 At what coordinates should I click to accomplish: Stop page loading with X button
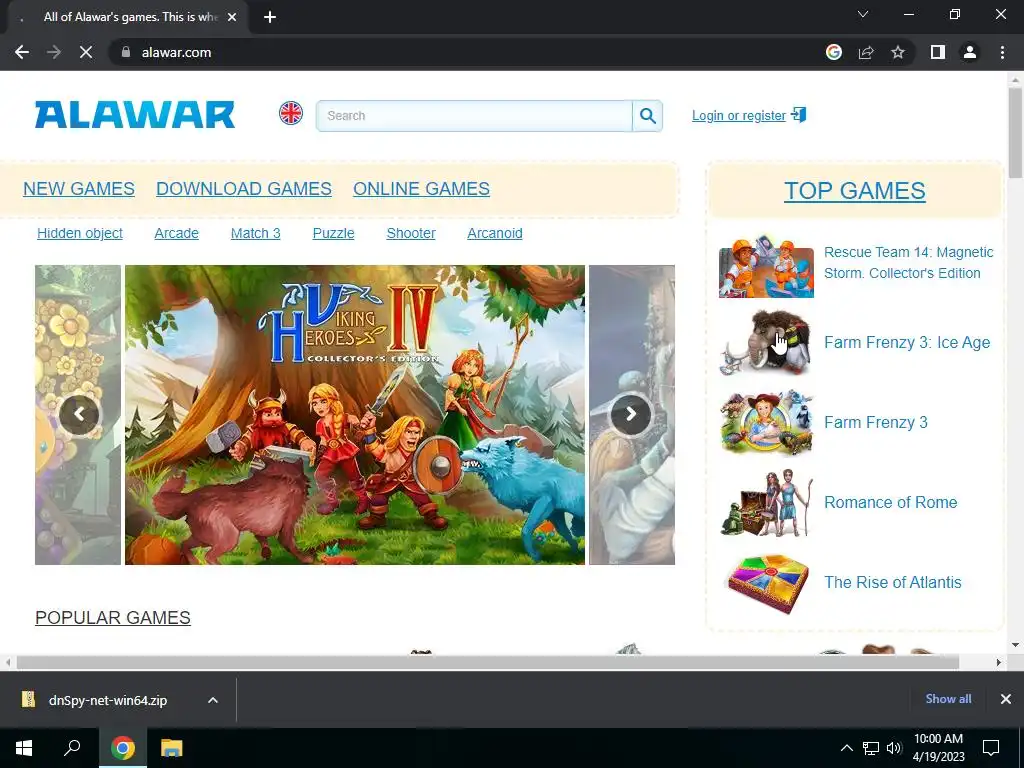coord(86,52)
